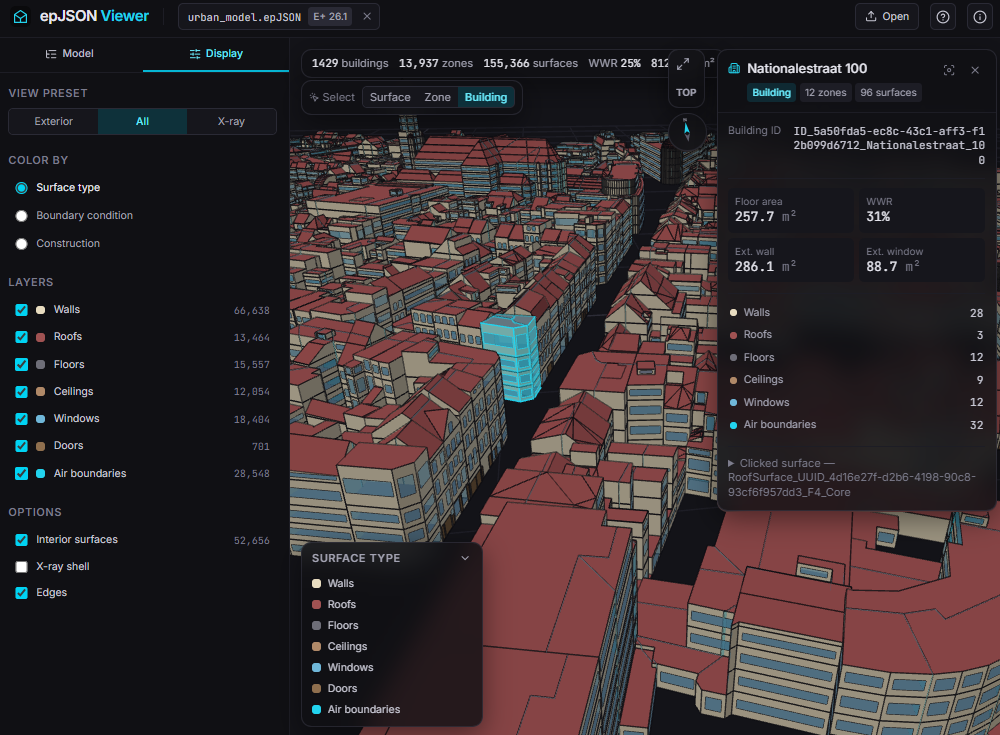Screen dimensions: 1000x735
Task: Click the 13,937 zones statistic
Action: click(436, 63)
